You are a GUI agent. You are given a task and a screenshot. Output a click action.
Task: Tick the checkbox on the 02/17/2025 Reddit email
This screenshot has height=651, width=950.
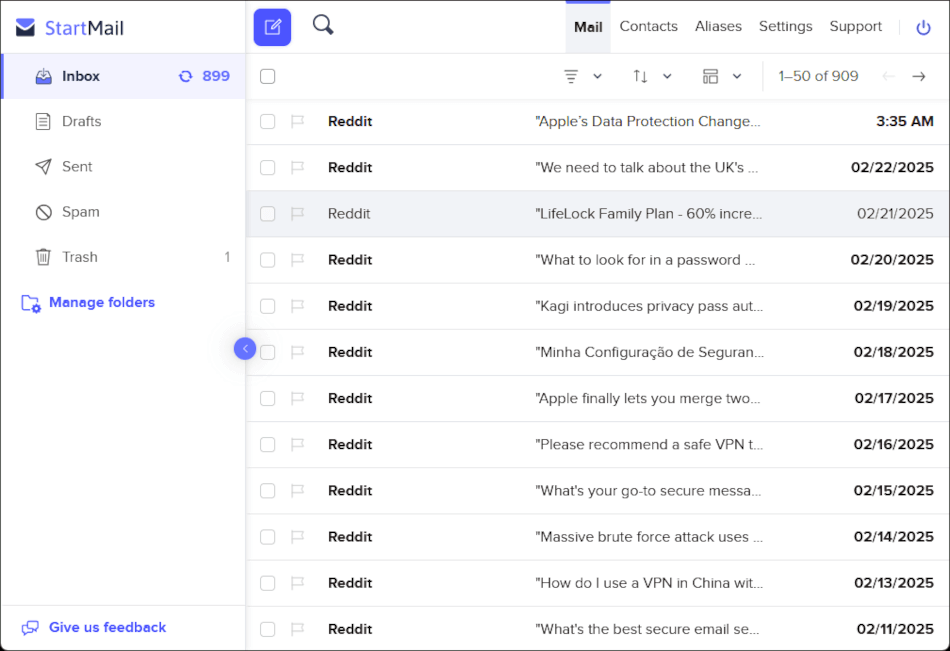tap(267, 398)
